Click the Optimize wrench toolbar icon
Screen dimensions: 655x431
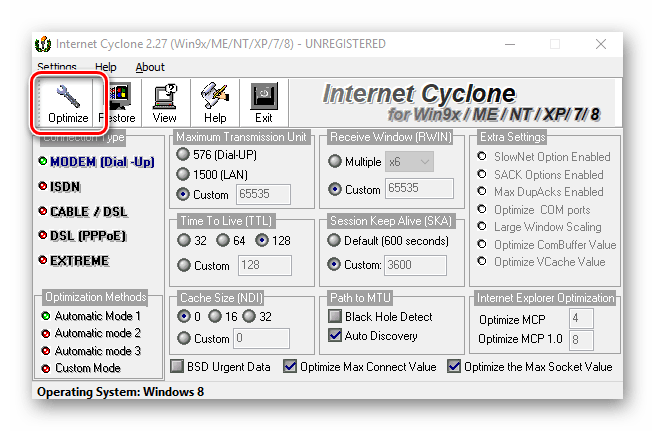click(x=68, y=96)
